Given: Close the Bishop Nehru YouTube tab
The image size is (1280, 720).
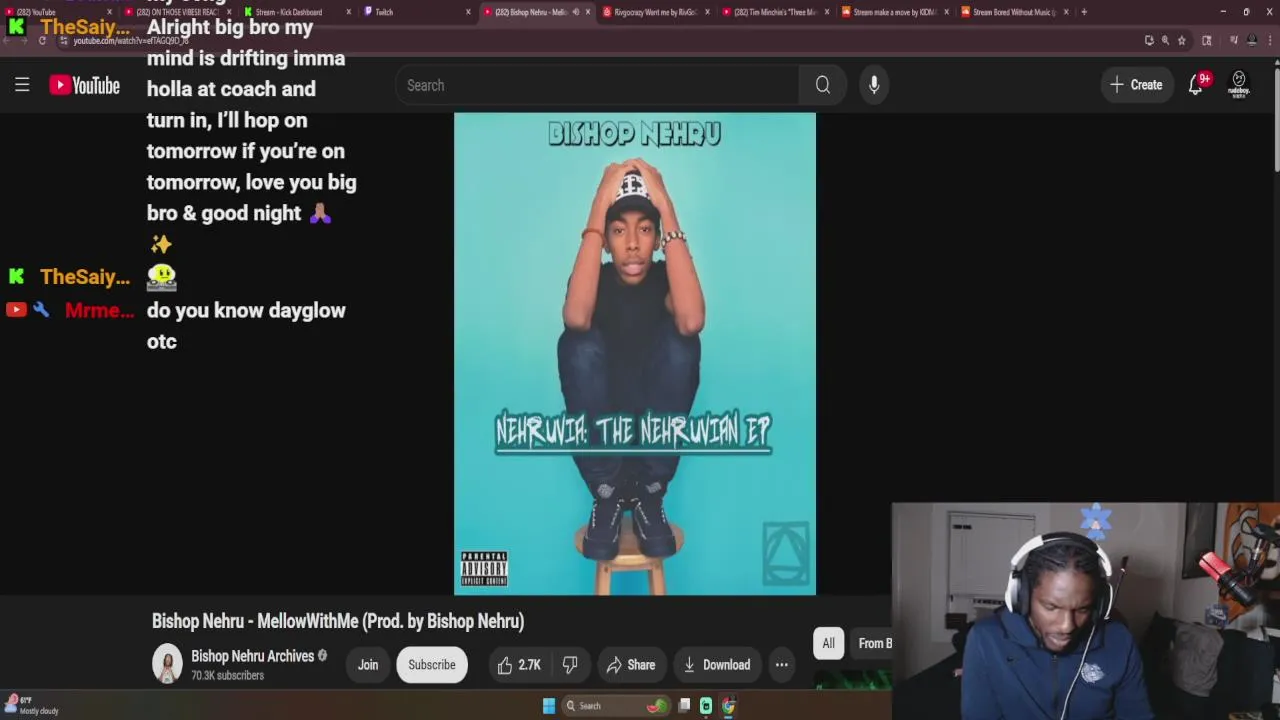Looking at the screenshot, I should [x=588, y=12].
